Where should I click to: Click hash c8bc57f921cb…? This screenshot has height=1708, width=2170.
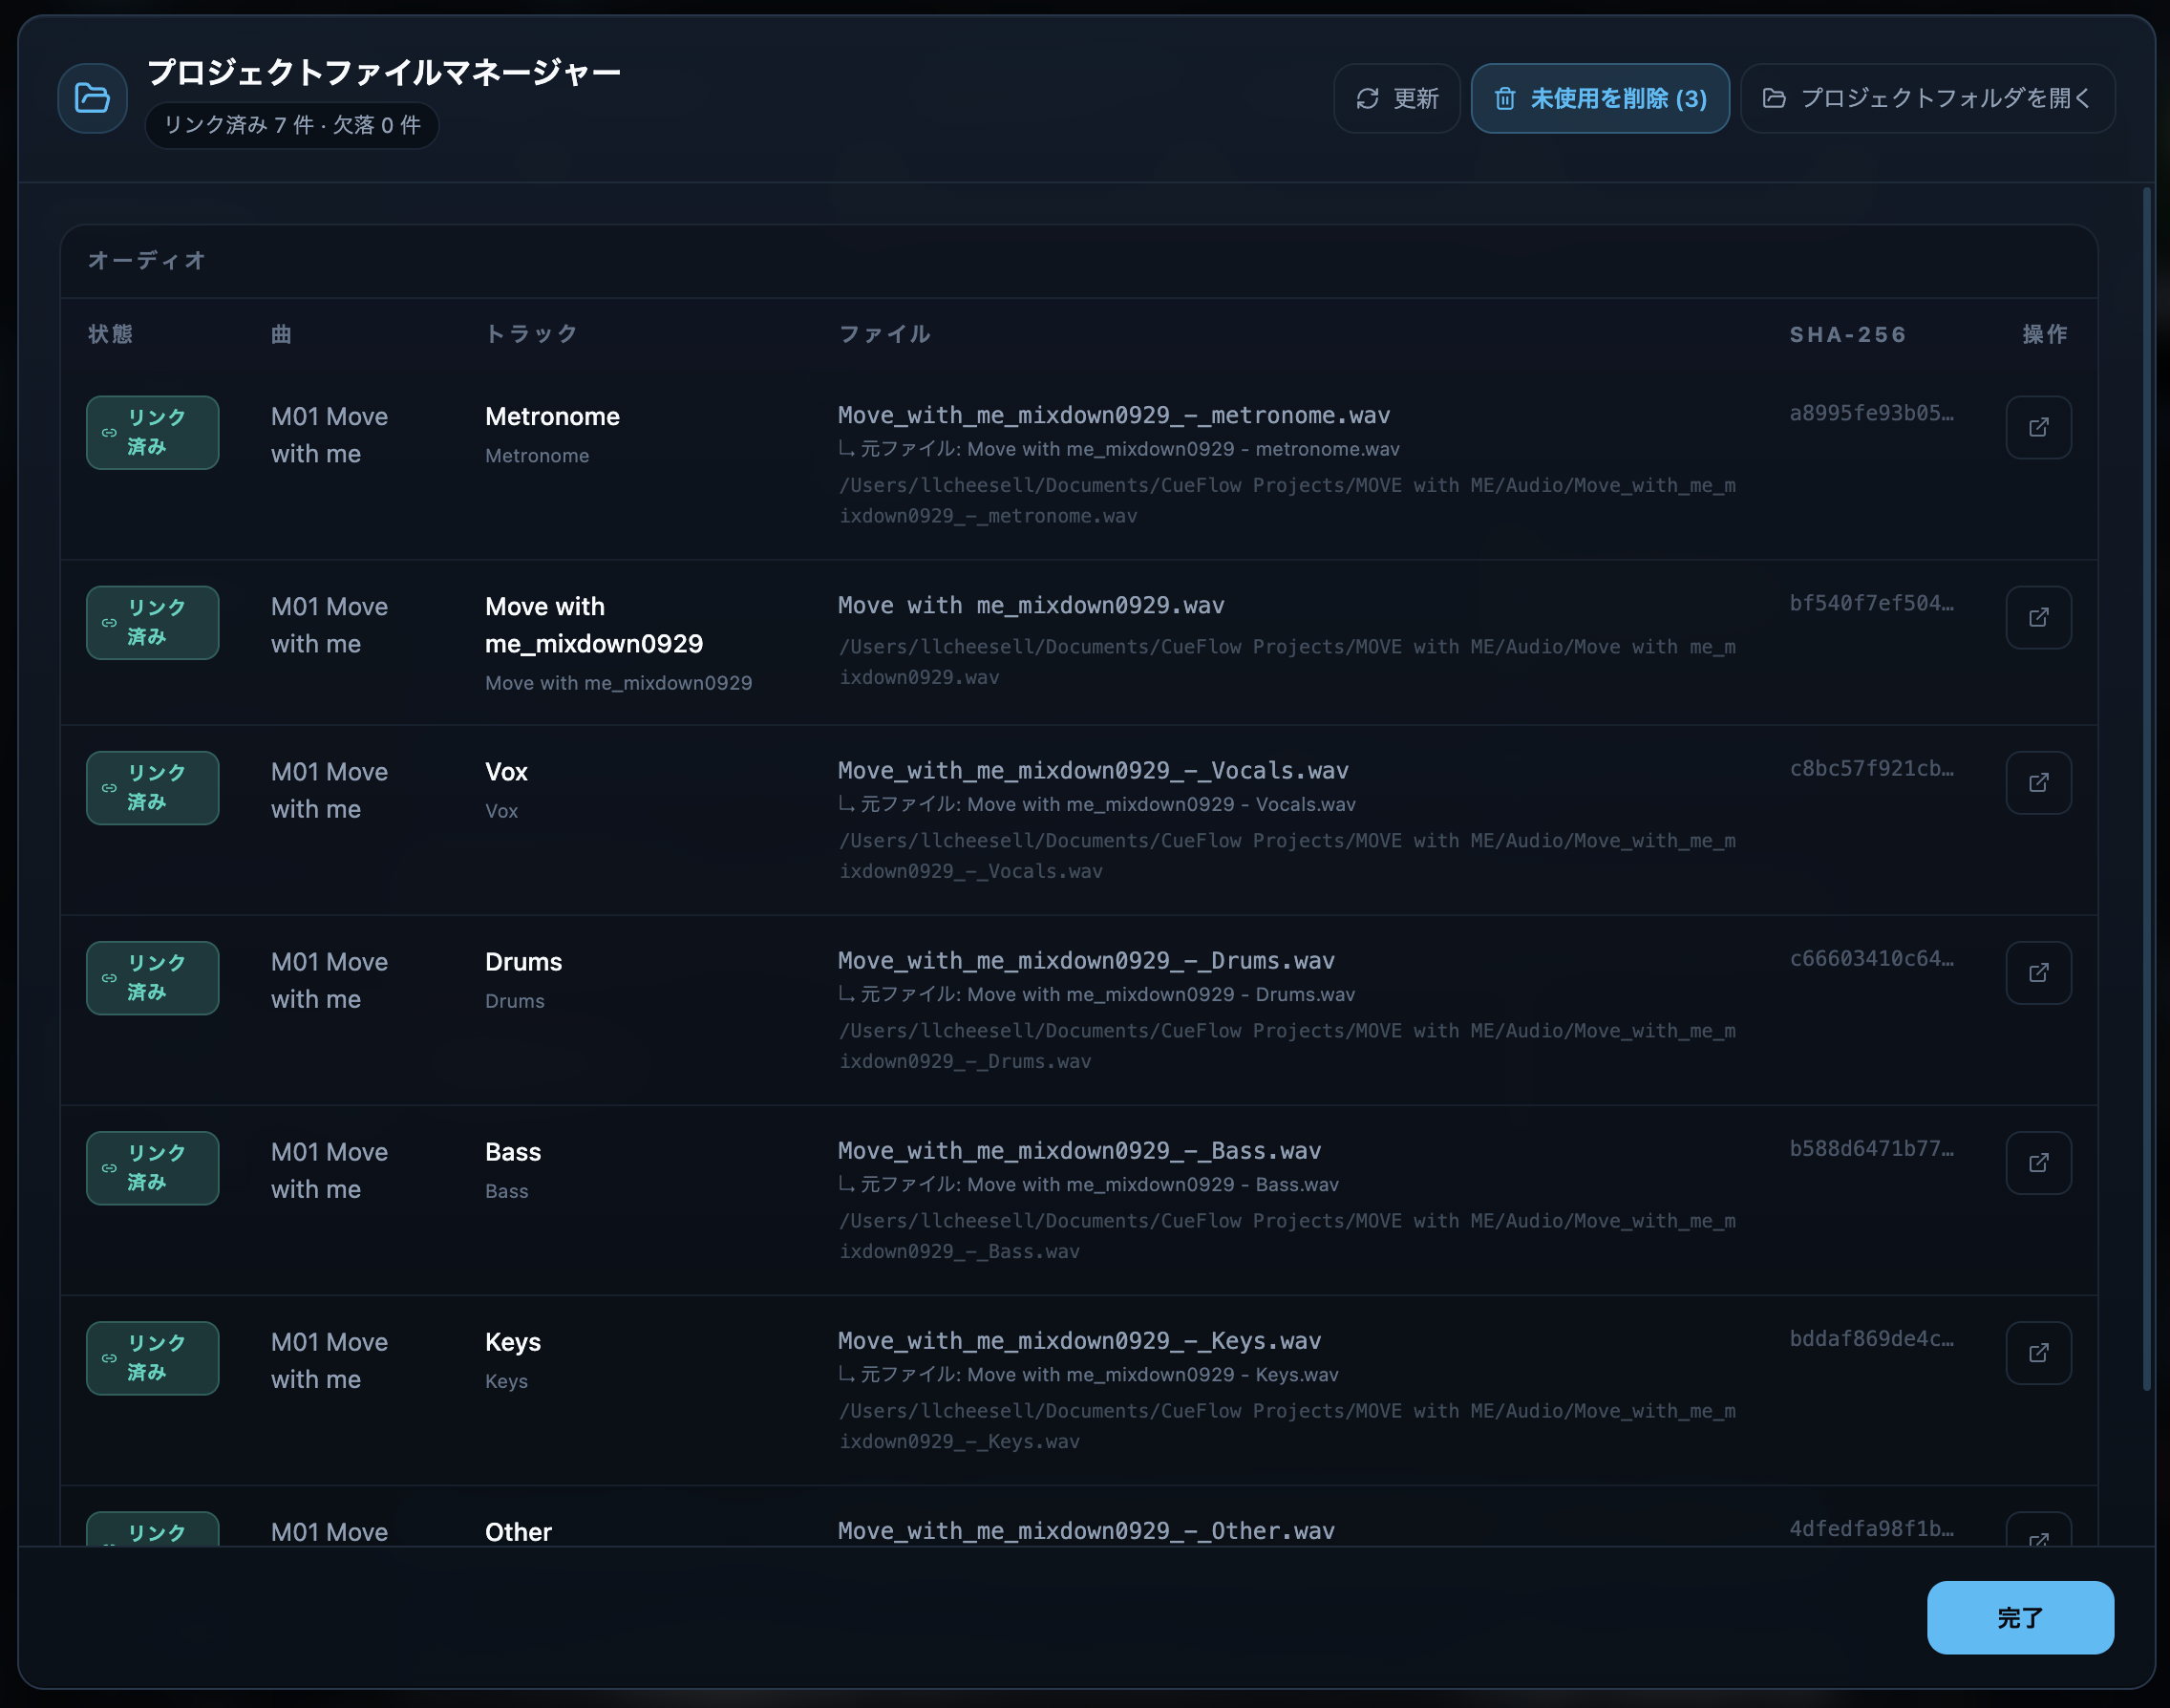[1871, 768]
